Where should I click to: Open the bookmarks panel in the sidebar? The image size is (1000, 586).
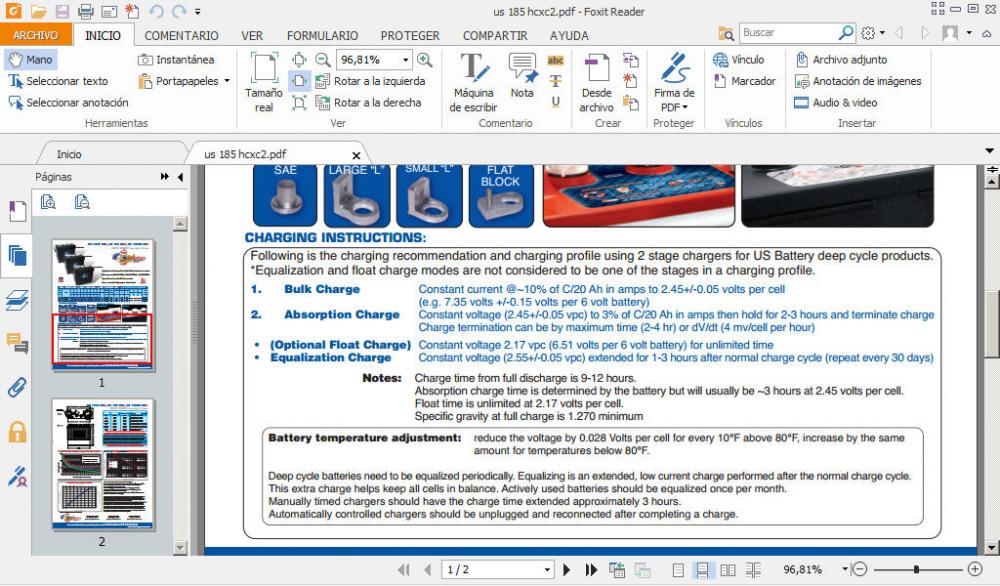tap(17, 210)
